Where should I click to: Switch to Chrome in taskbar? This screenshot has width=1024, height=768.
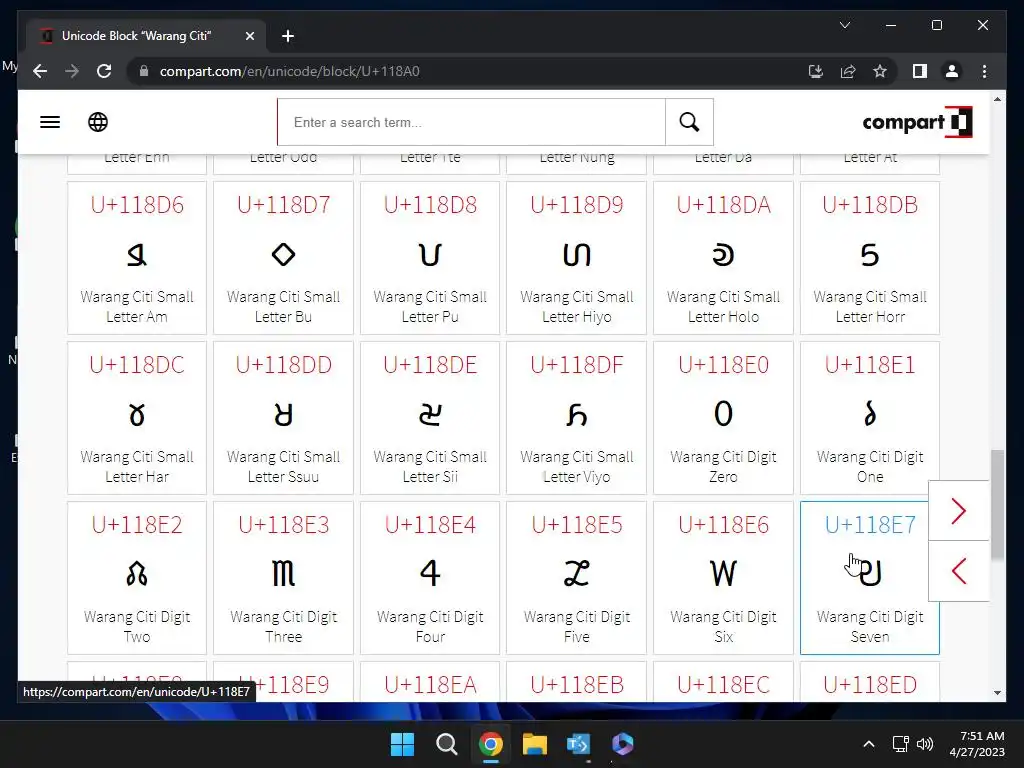(x=490, y=744)
